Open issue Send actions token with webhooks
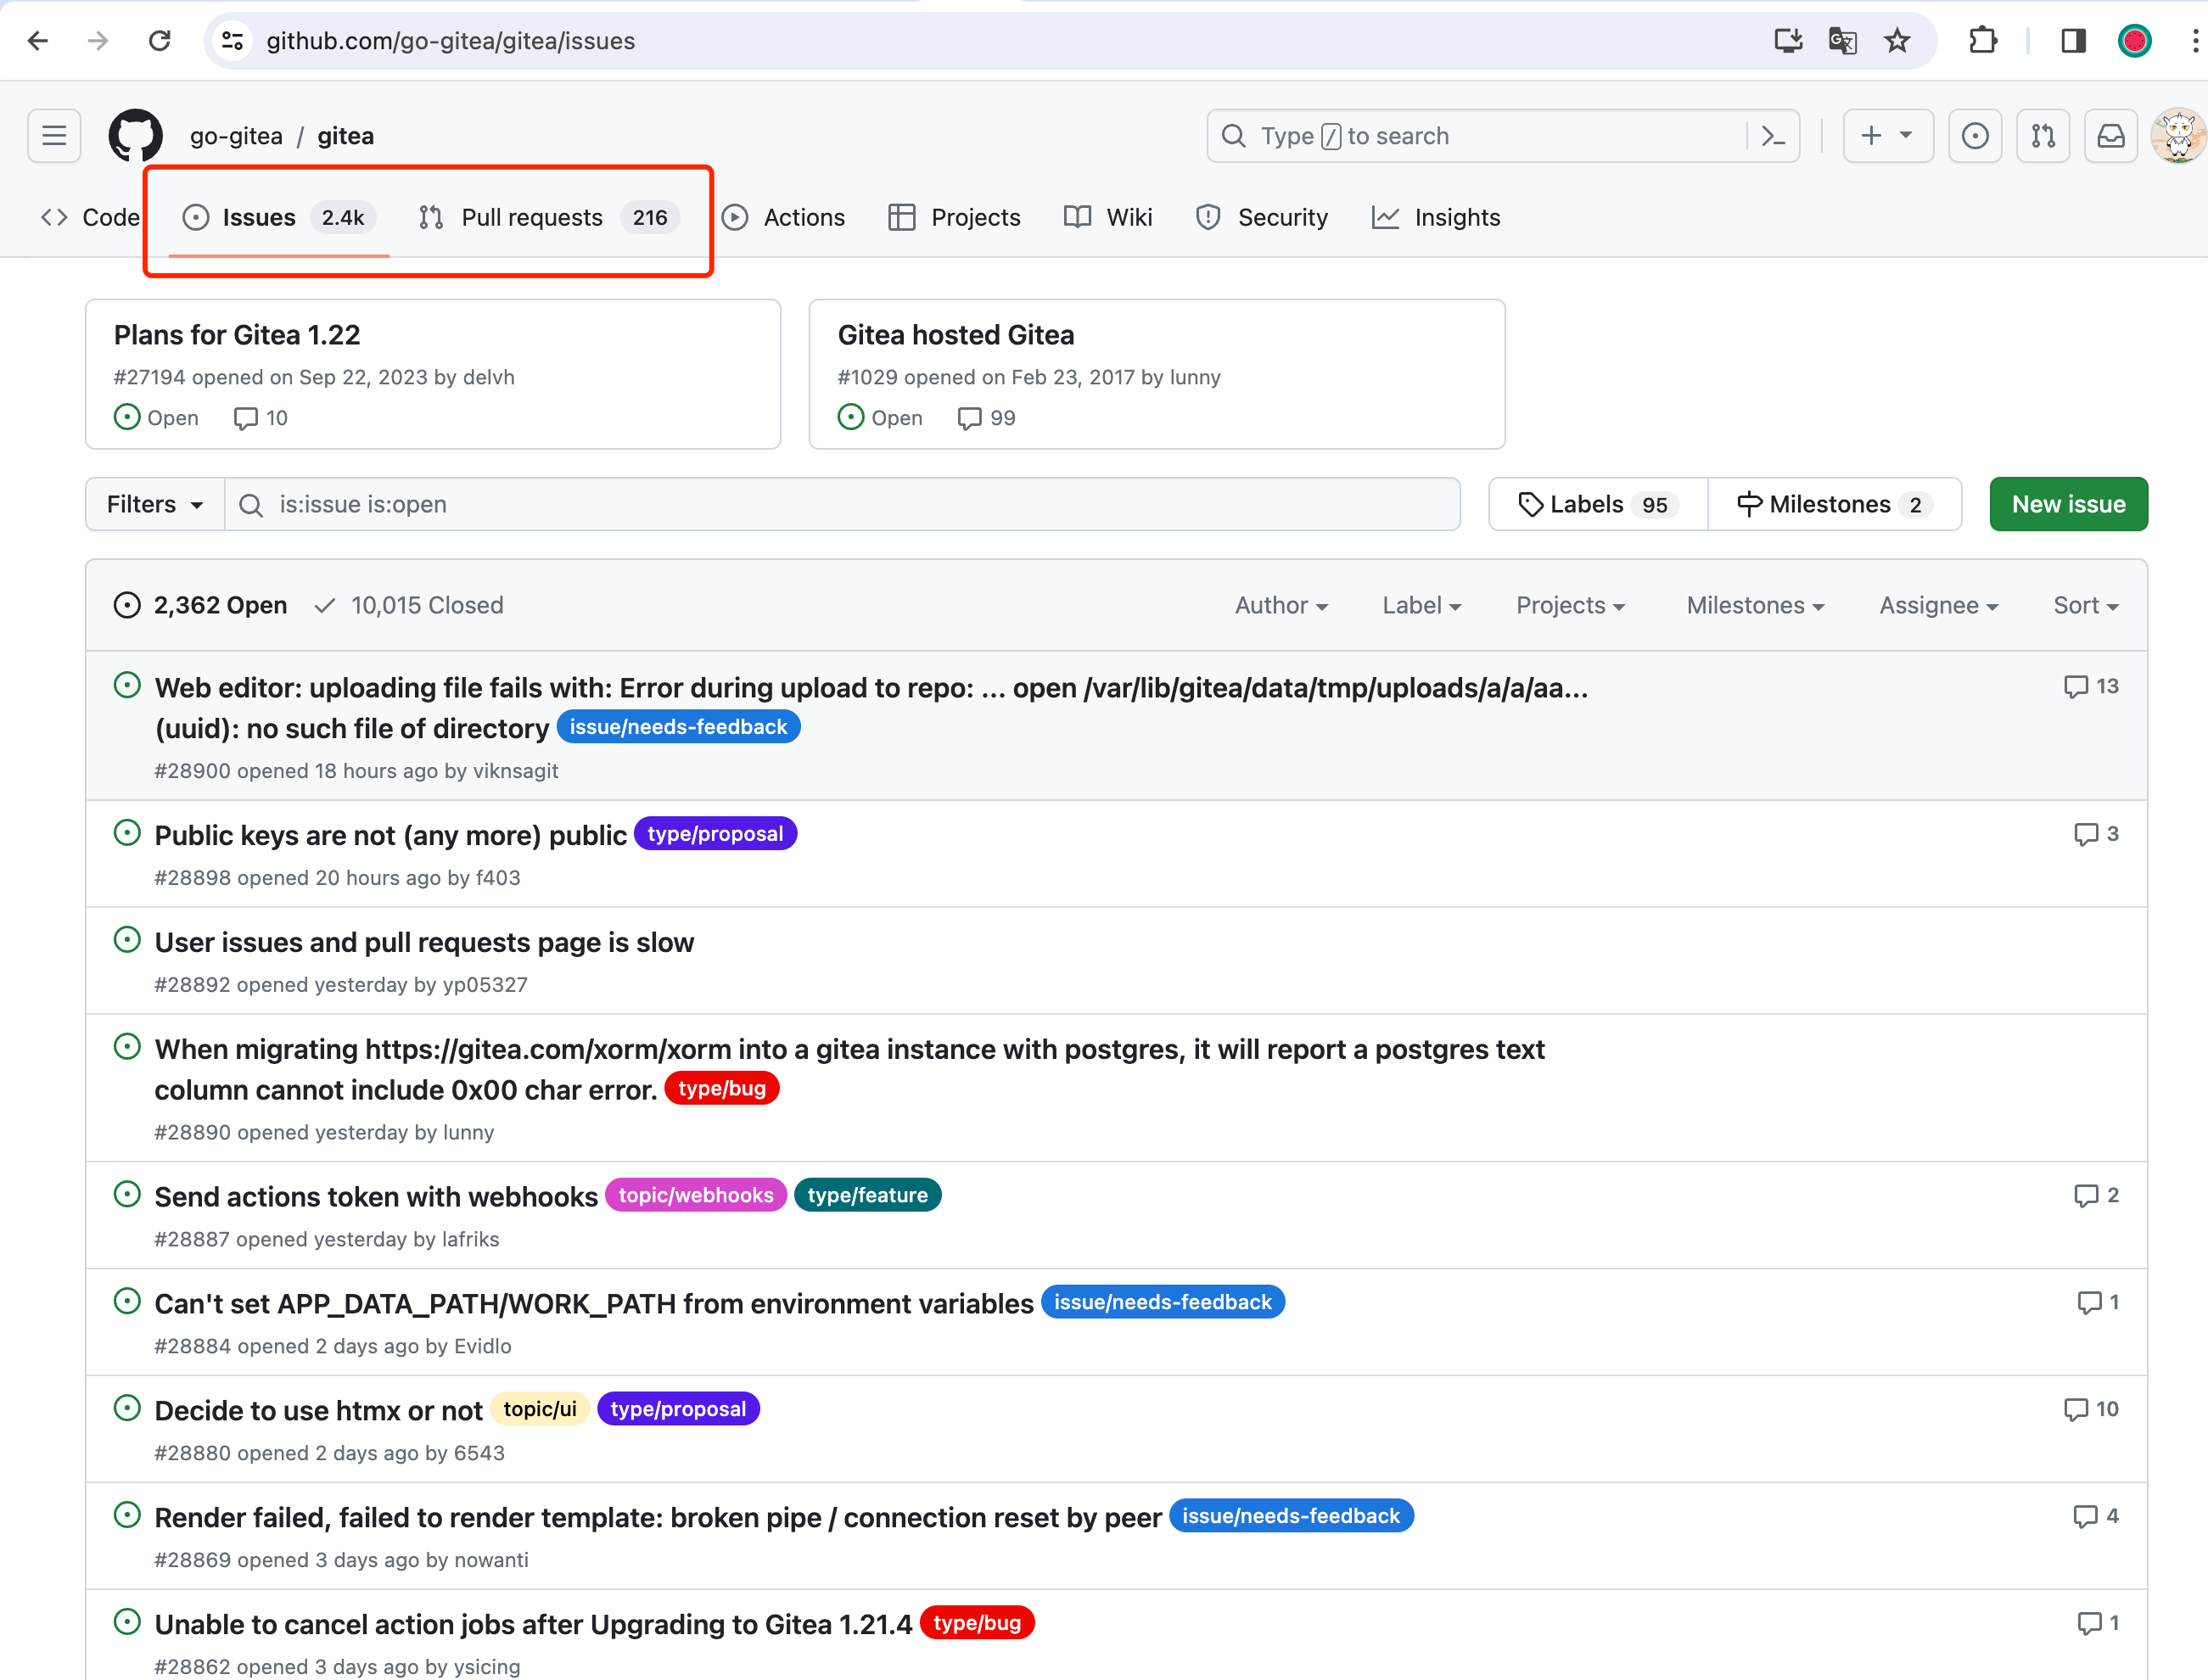This screenshot has height=1680, width=2208. (376, 1197)
